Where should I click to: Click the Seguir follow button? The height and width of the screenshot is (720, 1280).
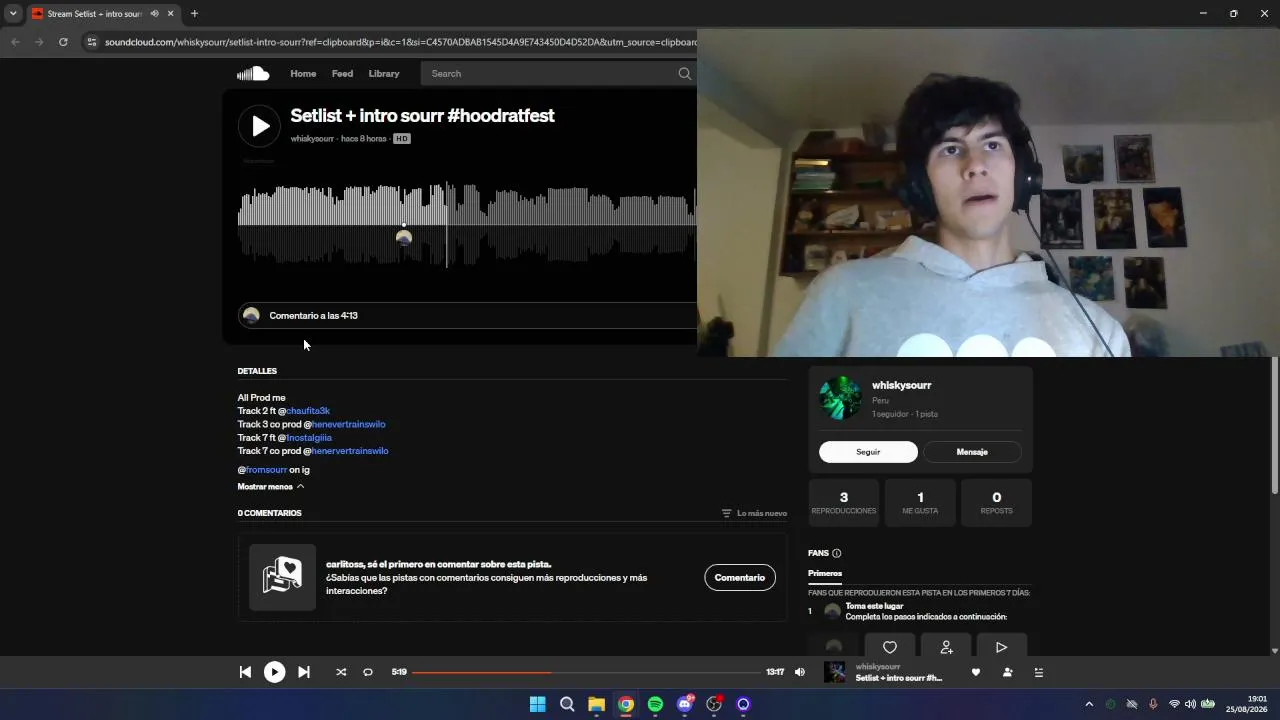coord(868,452)
